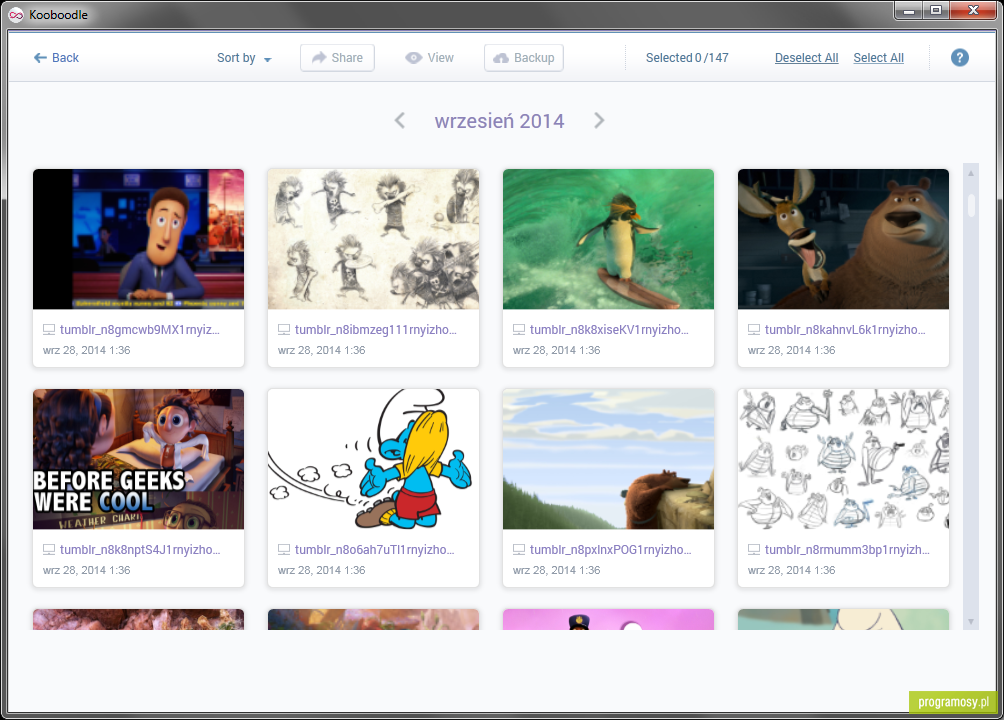
Task: Select the Before Geeks Were Cool thumbnail
Action: pos(138,459)
